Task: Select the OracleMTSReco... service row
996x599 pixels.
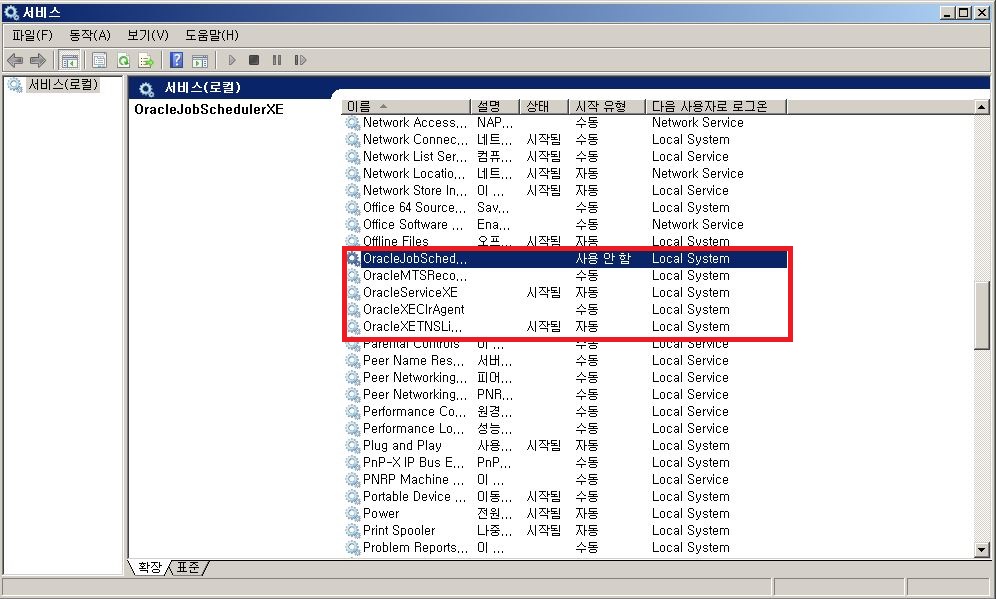Action: point(565,276)
